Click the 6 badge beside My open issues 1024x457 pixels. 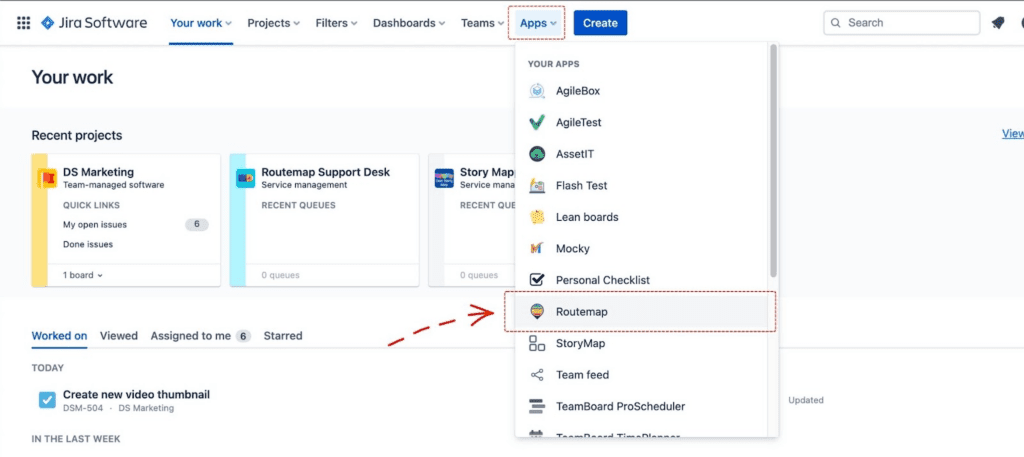click(x=197, y=225)
